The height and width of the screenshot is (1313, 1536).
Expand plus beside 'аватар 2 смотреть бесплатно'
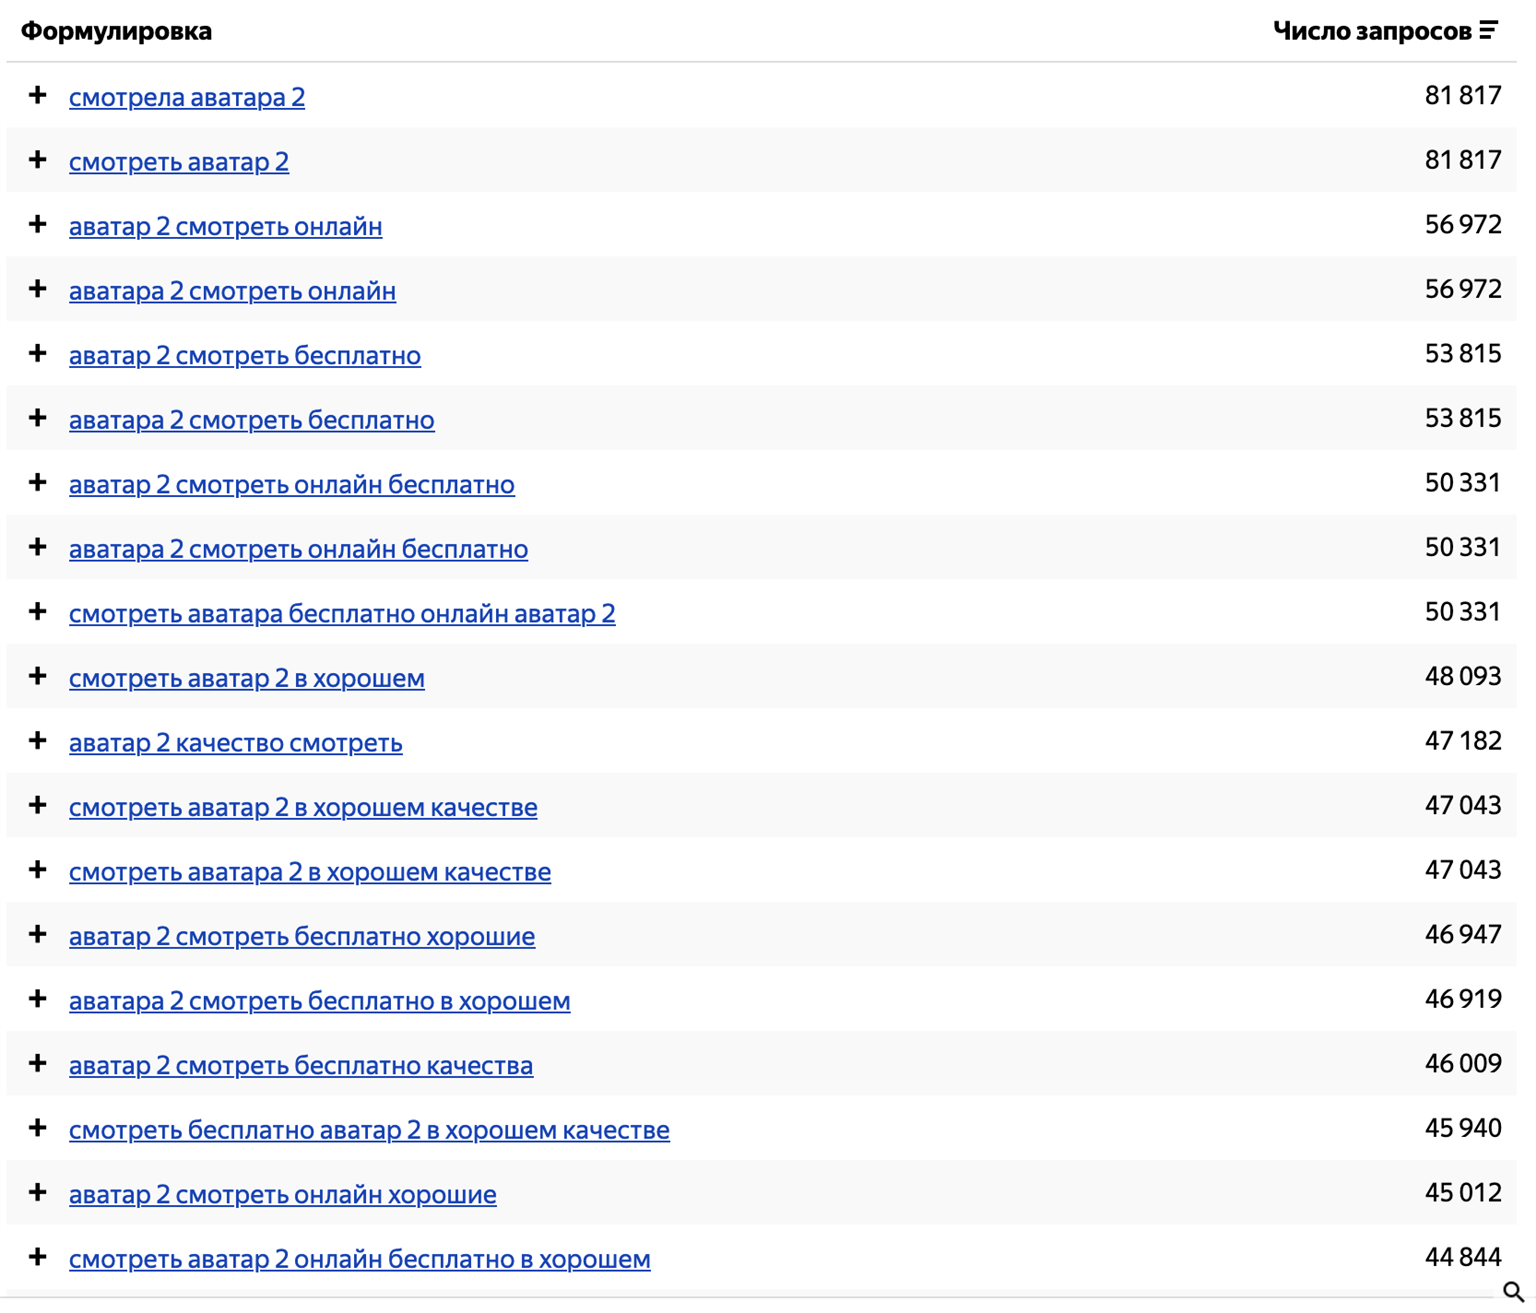point(37,353)
